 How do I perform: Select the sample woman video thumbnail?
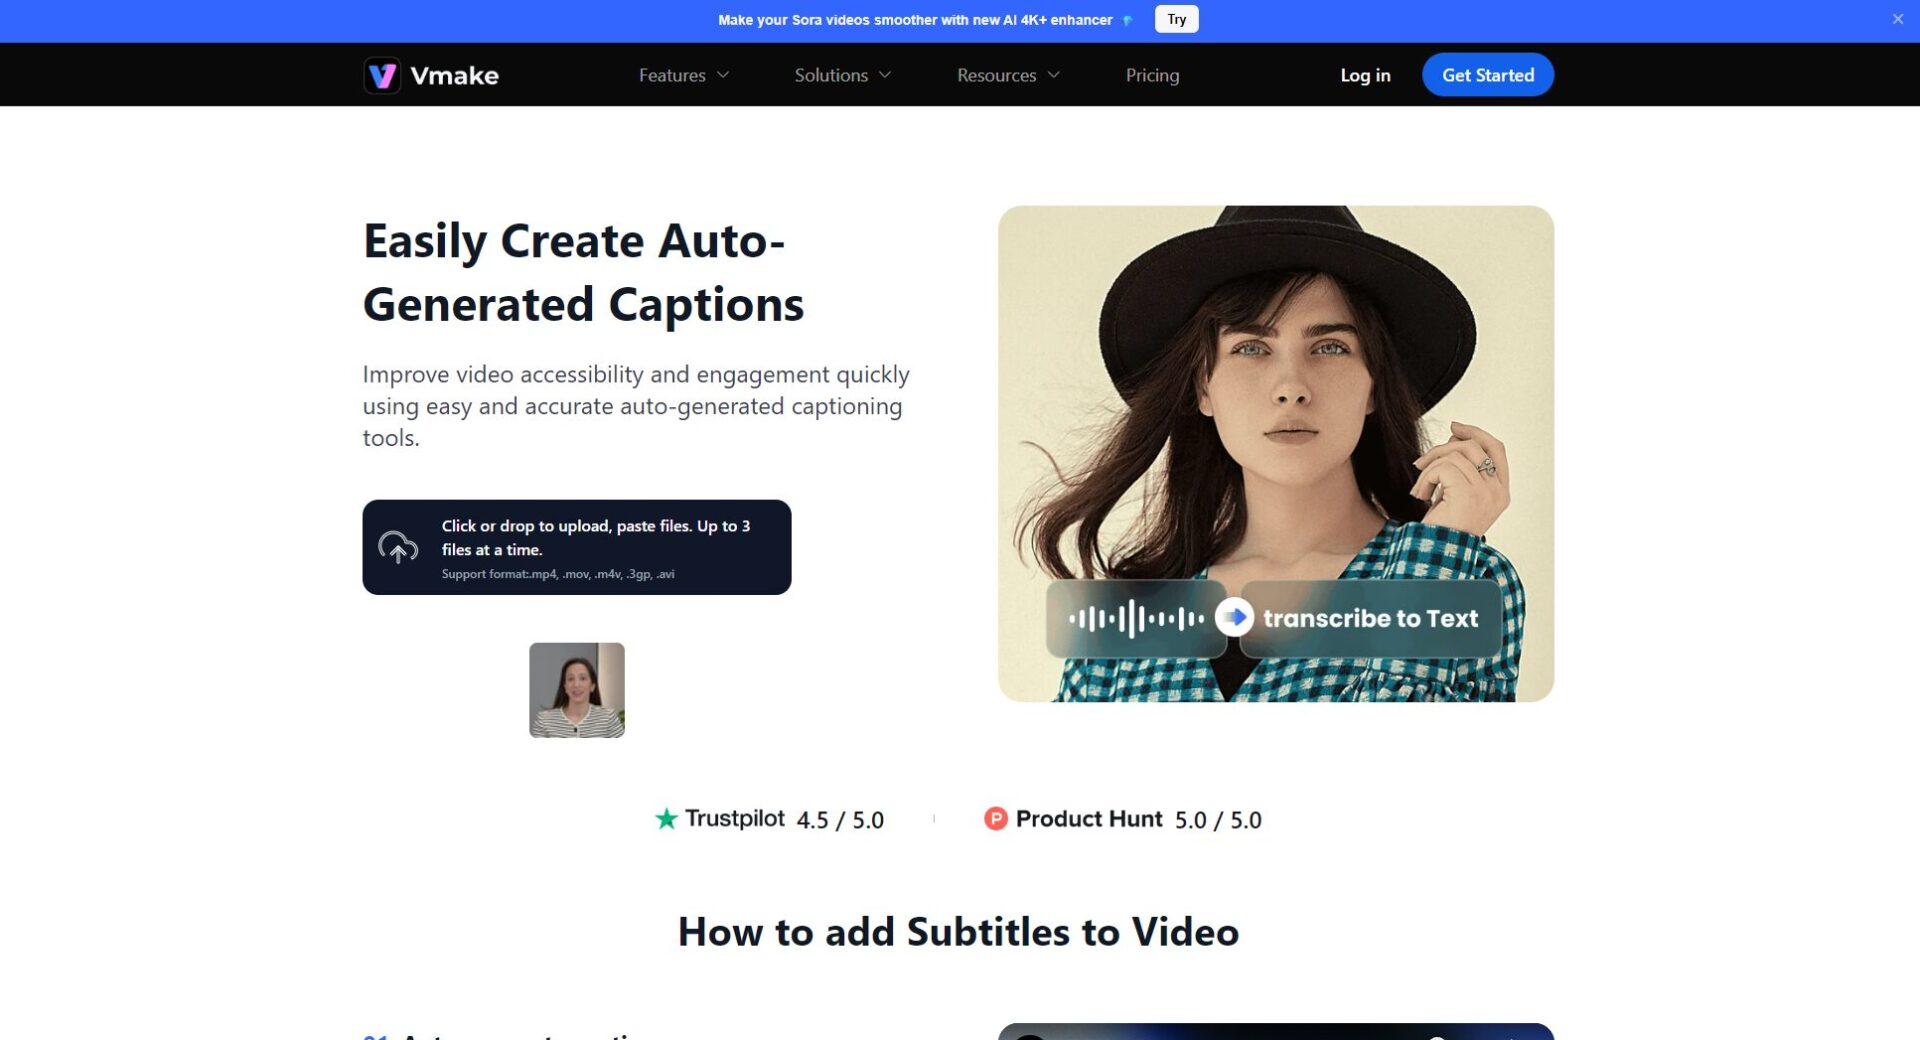pos(577,690)
